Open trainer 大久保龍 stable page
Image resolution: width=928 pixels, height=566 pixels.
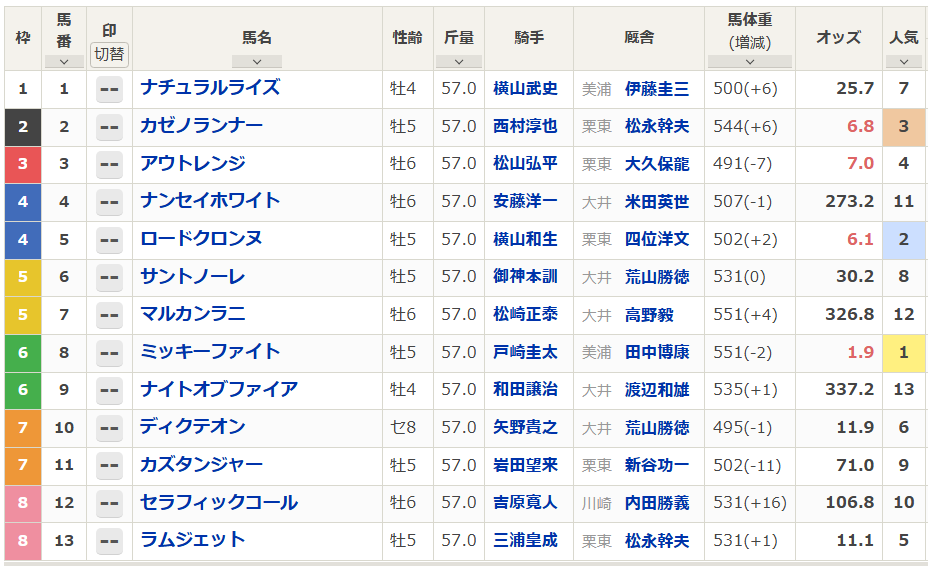point(657,163)
